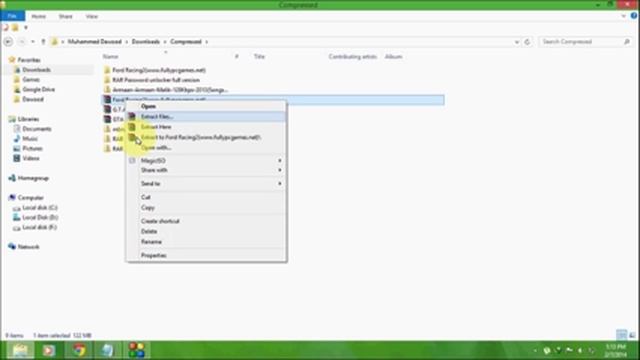Choose Cut in context menu
640x360 pixels.
[x=206, y=197]
